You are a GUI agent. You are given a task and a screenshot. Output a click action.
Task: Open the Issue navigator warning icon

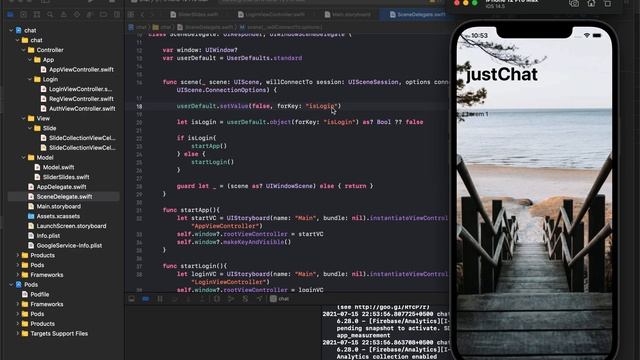[64, 15]
